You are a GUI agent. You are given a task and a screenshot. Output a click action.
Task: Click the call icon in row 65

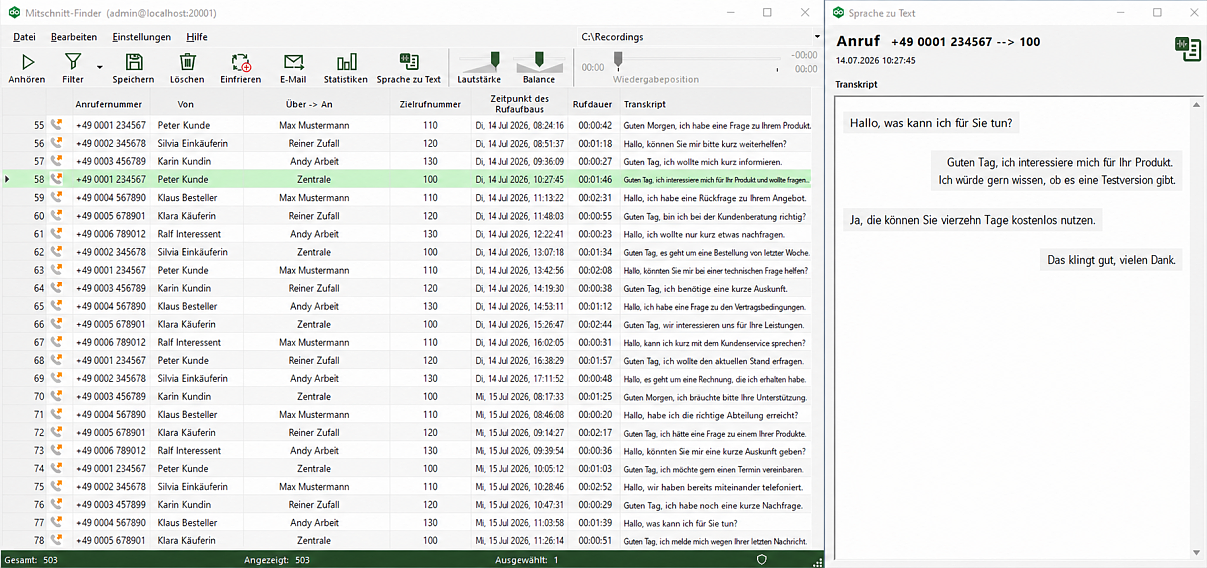point(56,306)
